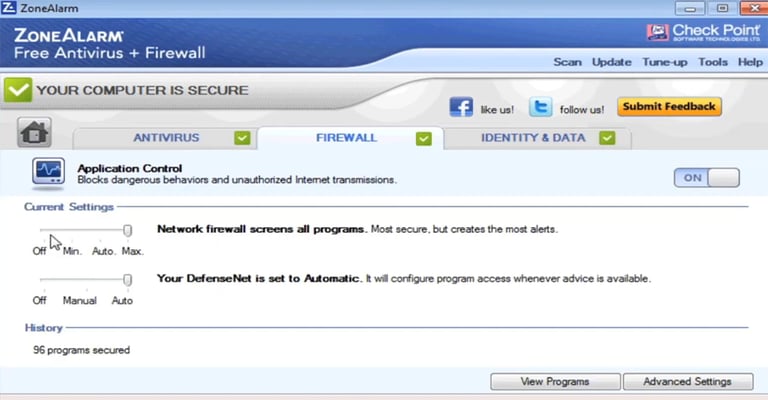Viewport: 768px width, 400px height.
Task: Click Antivirus tab green check icon
Action: tap(242, 138)
